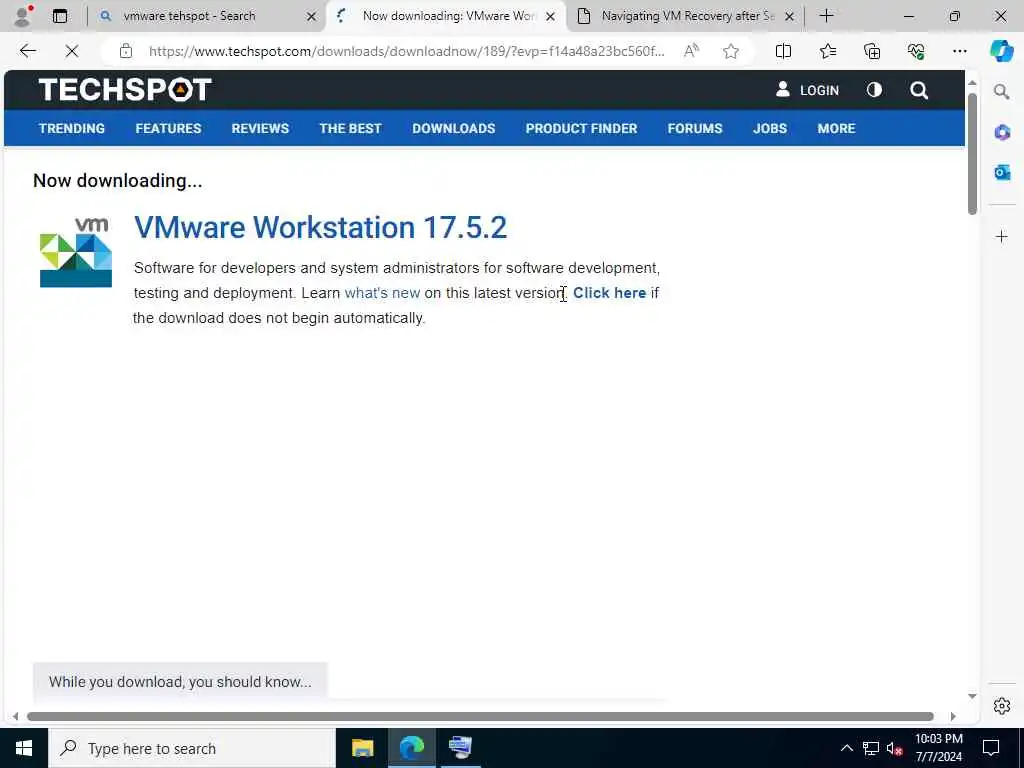Add this page to favorites star
This screenshot has height=768, width=1024.
(731, 51)
